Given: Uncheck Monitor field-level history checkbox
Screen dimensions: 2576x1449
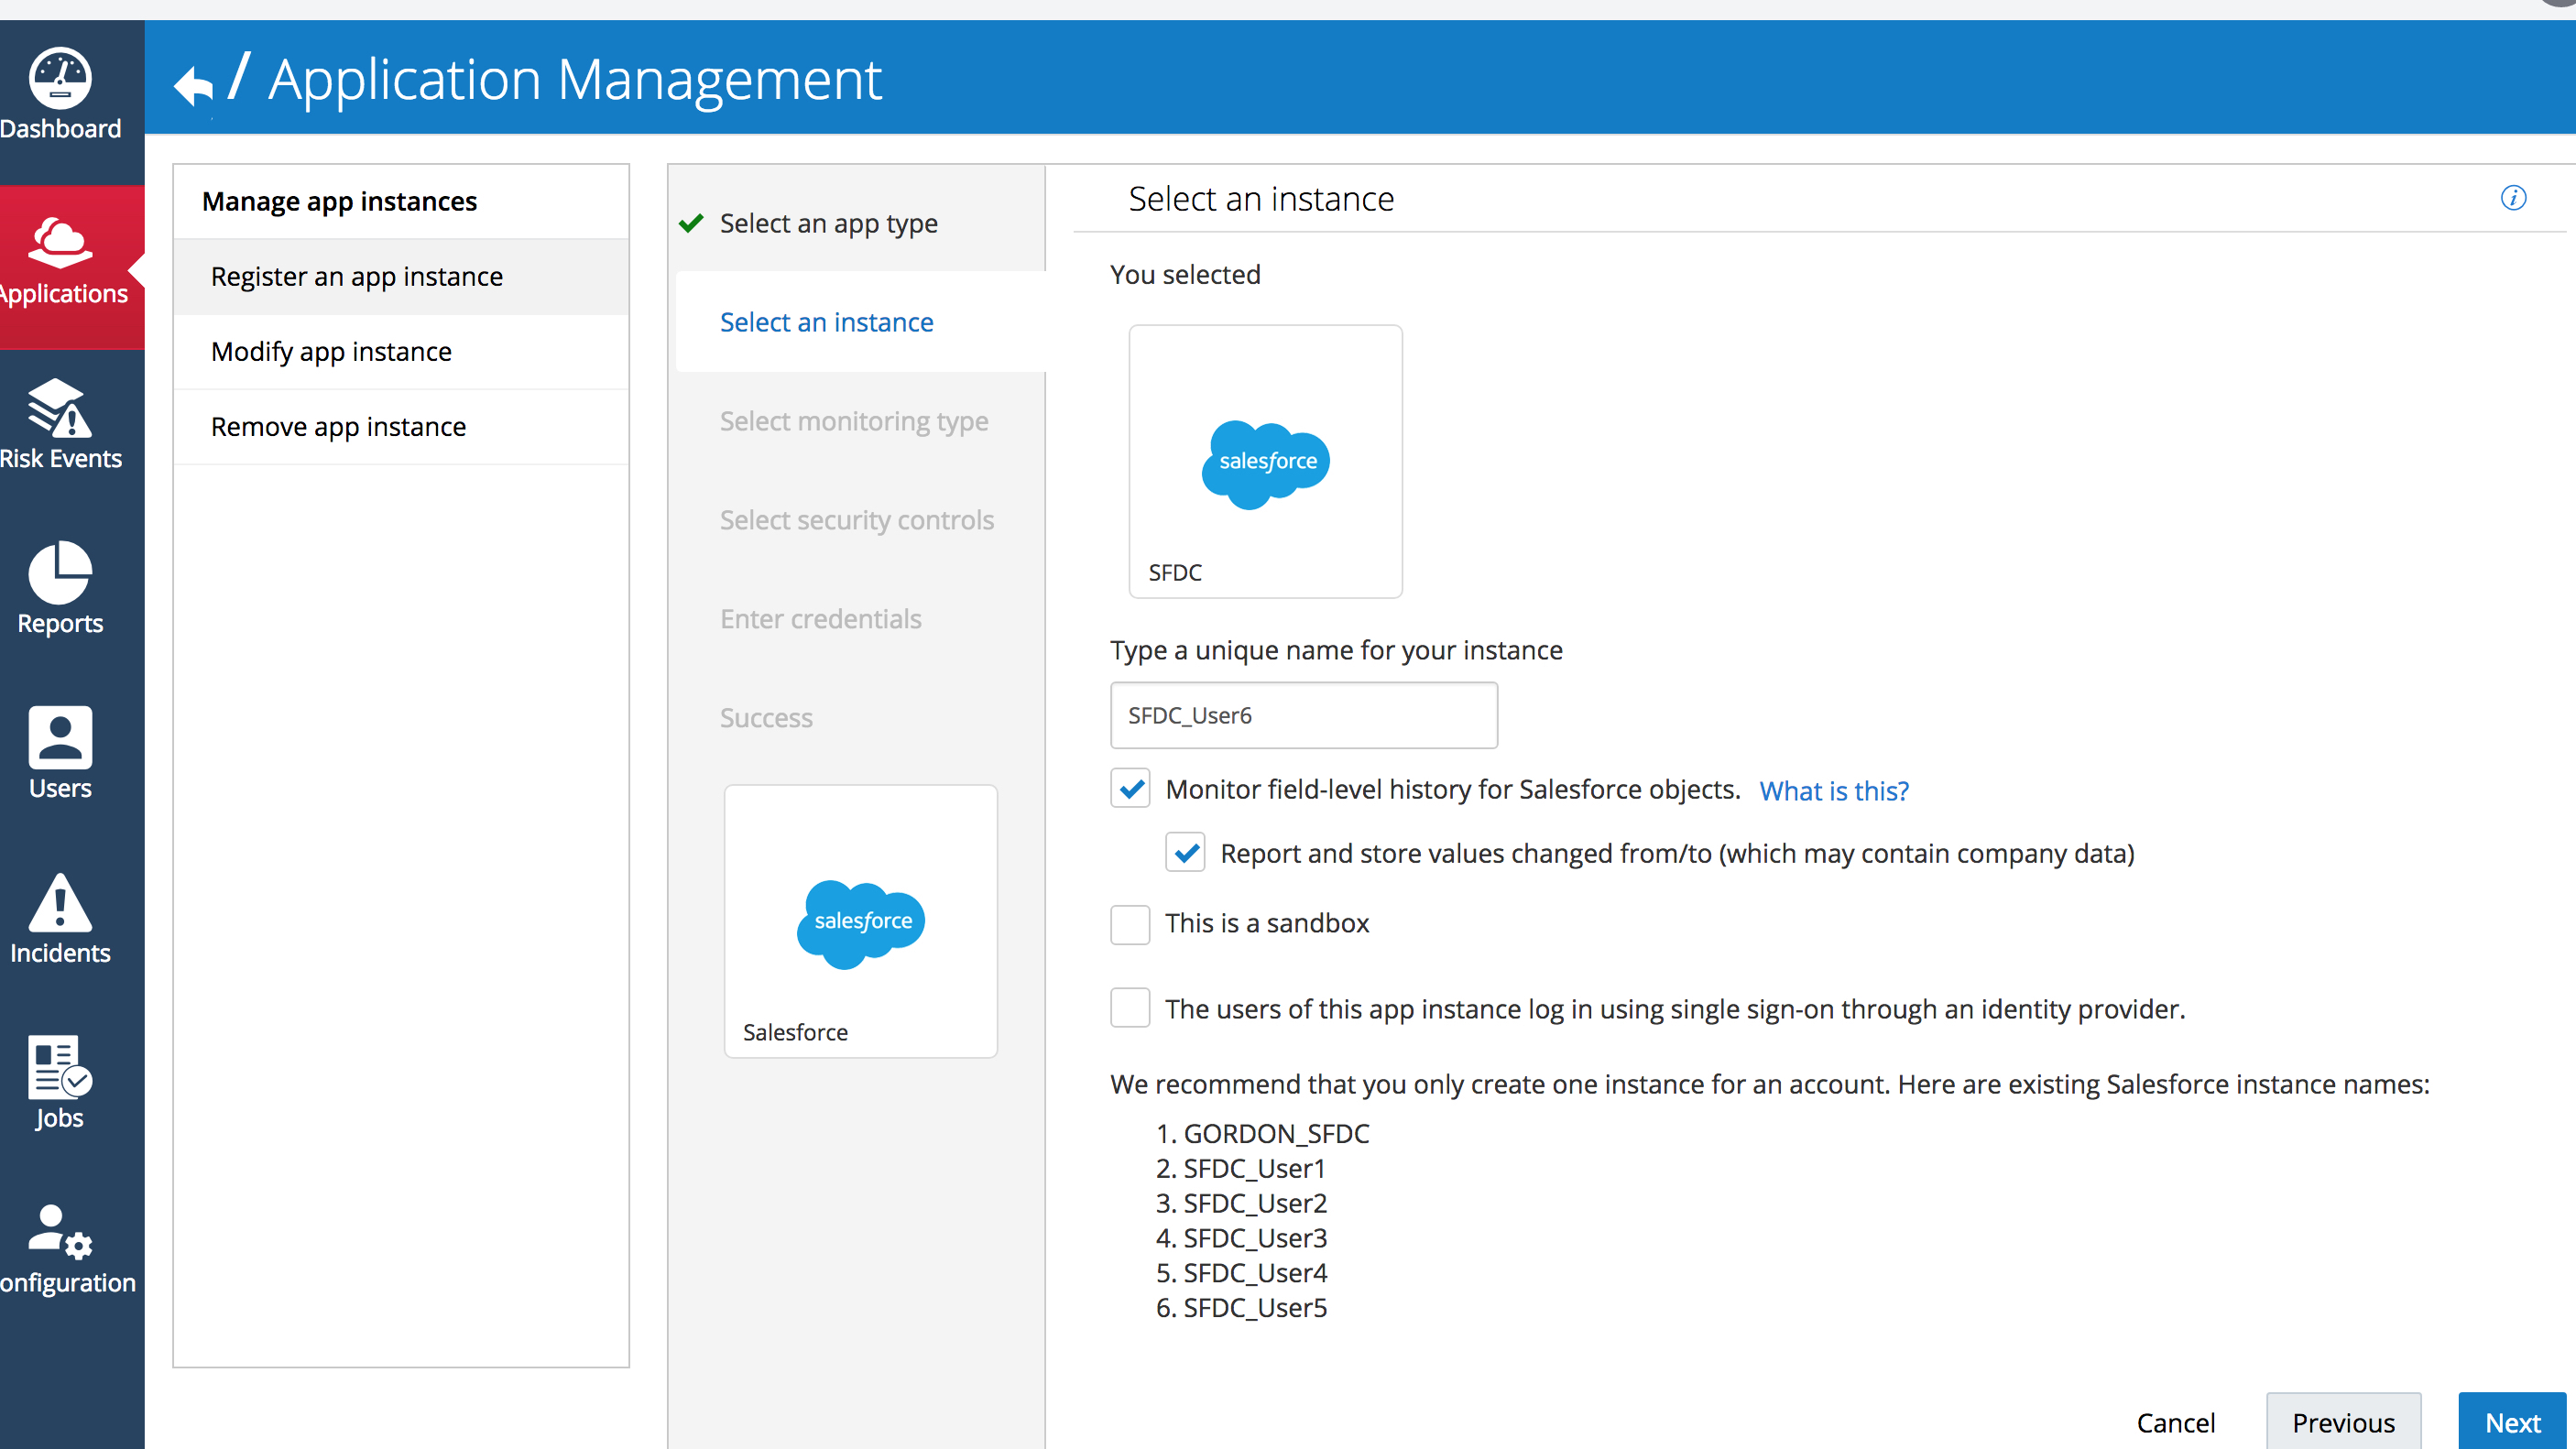Looking at the screenshot, I should 1130,789.
